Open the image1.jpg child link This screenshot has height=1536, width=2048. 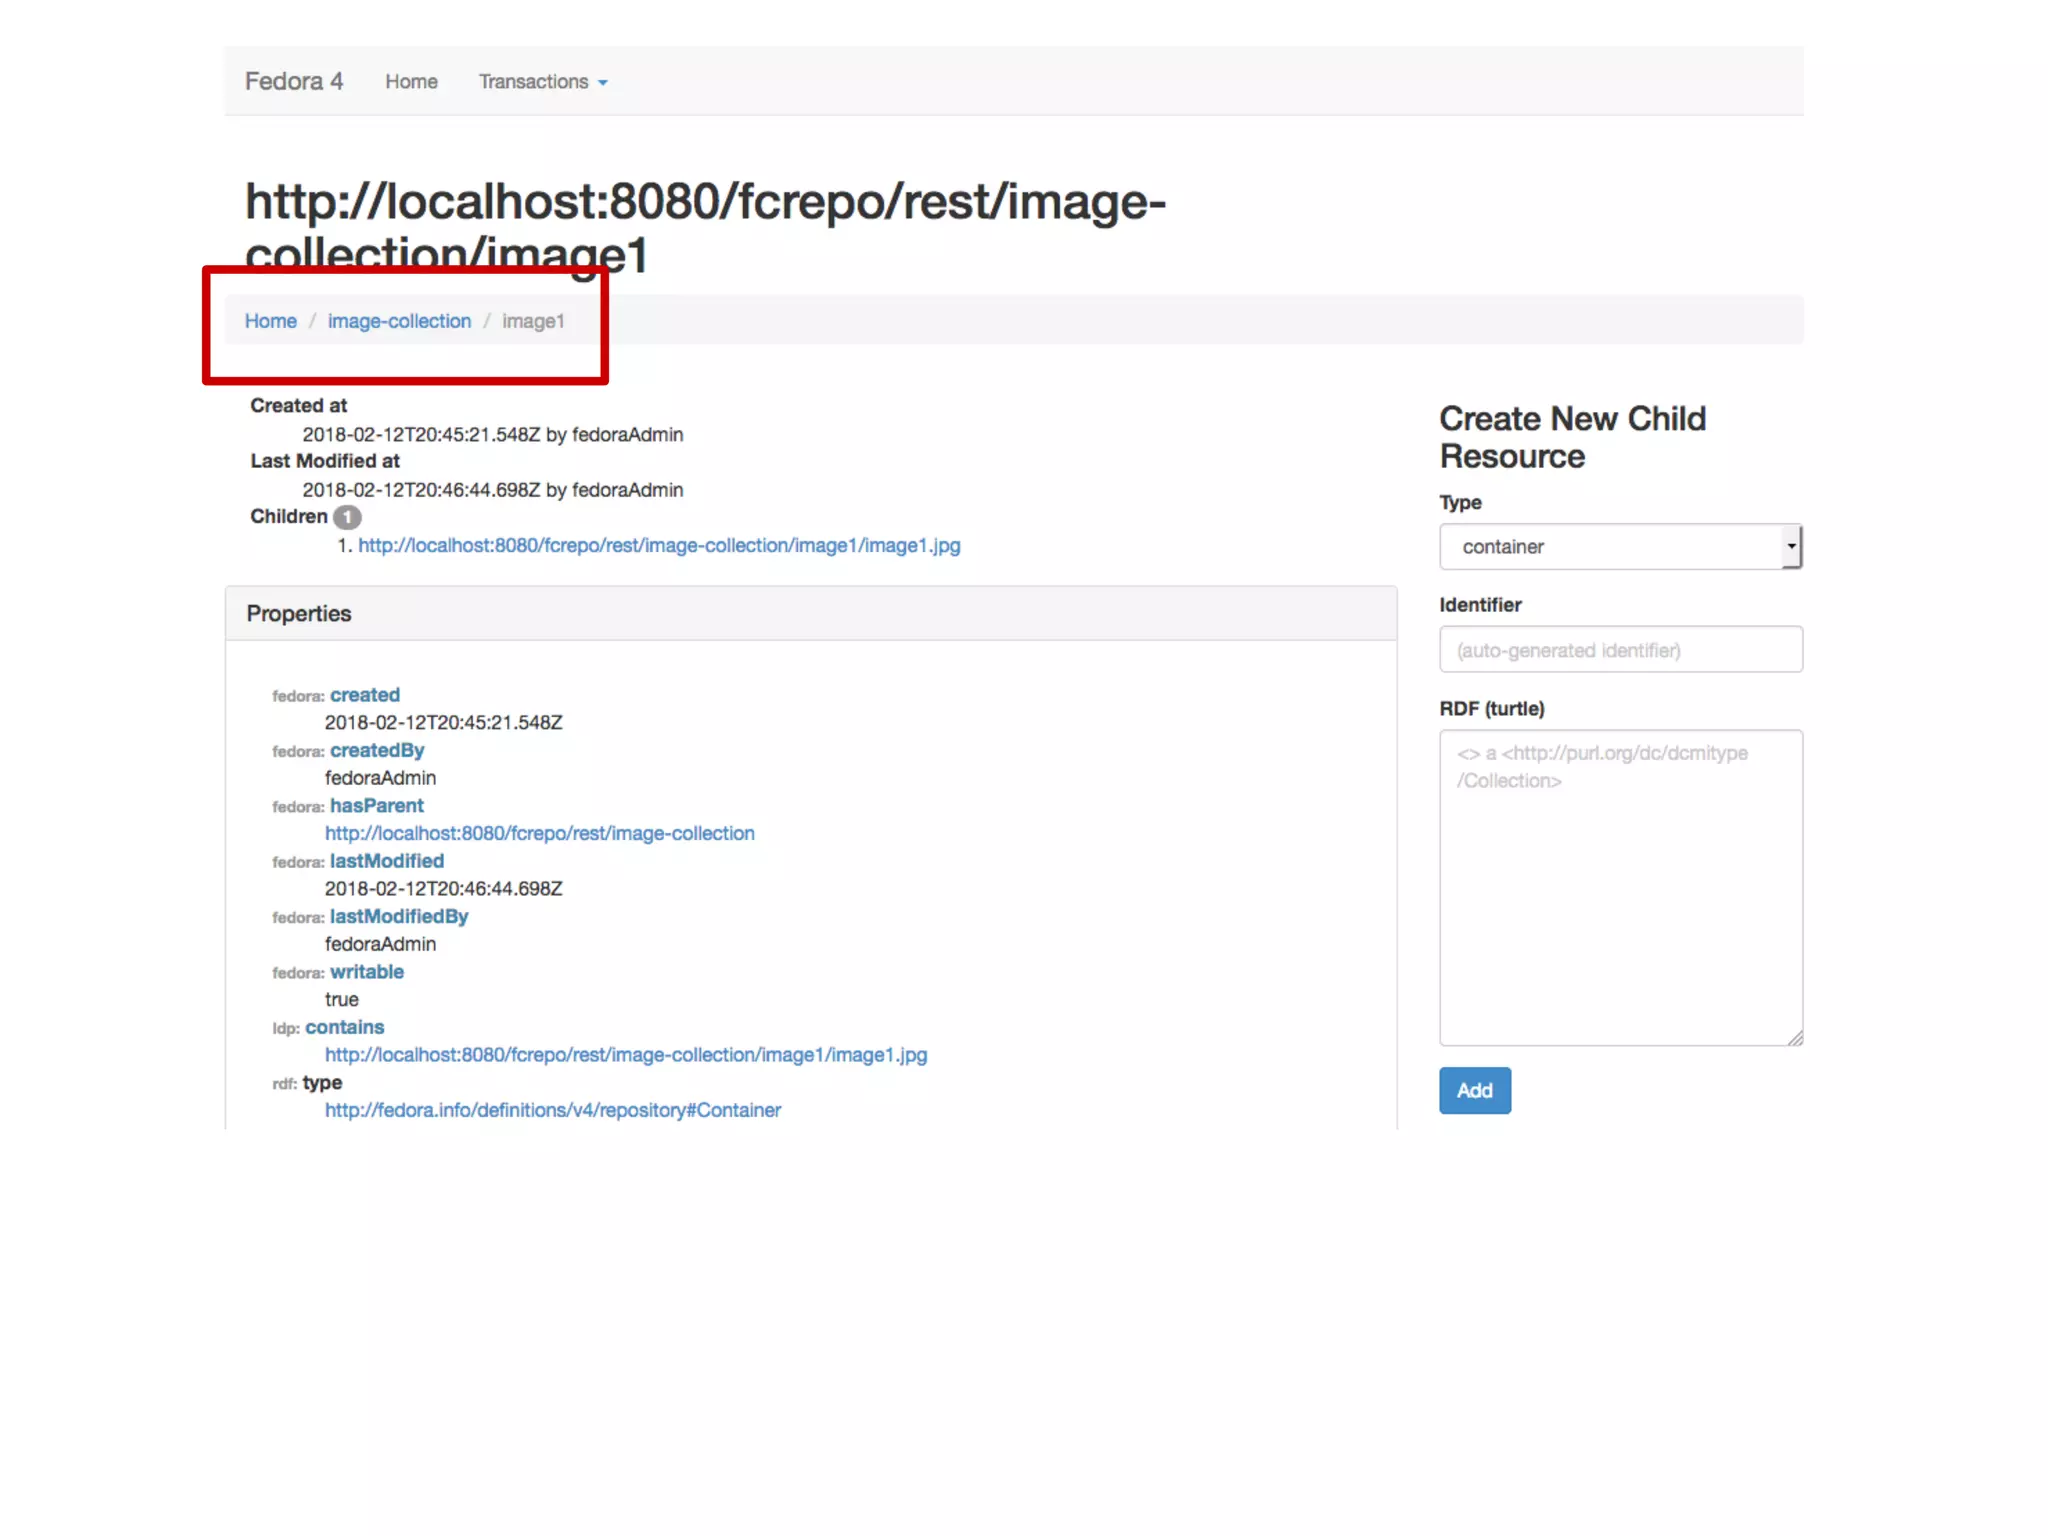coord(659,546)
